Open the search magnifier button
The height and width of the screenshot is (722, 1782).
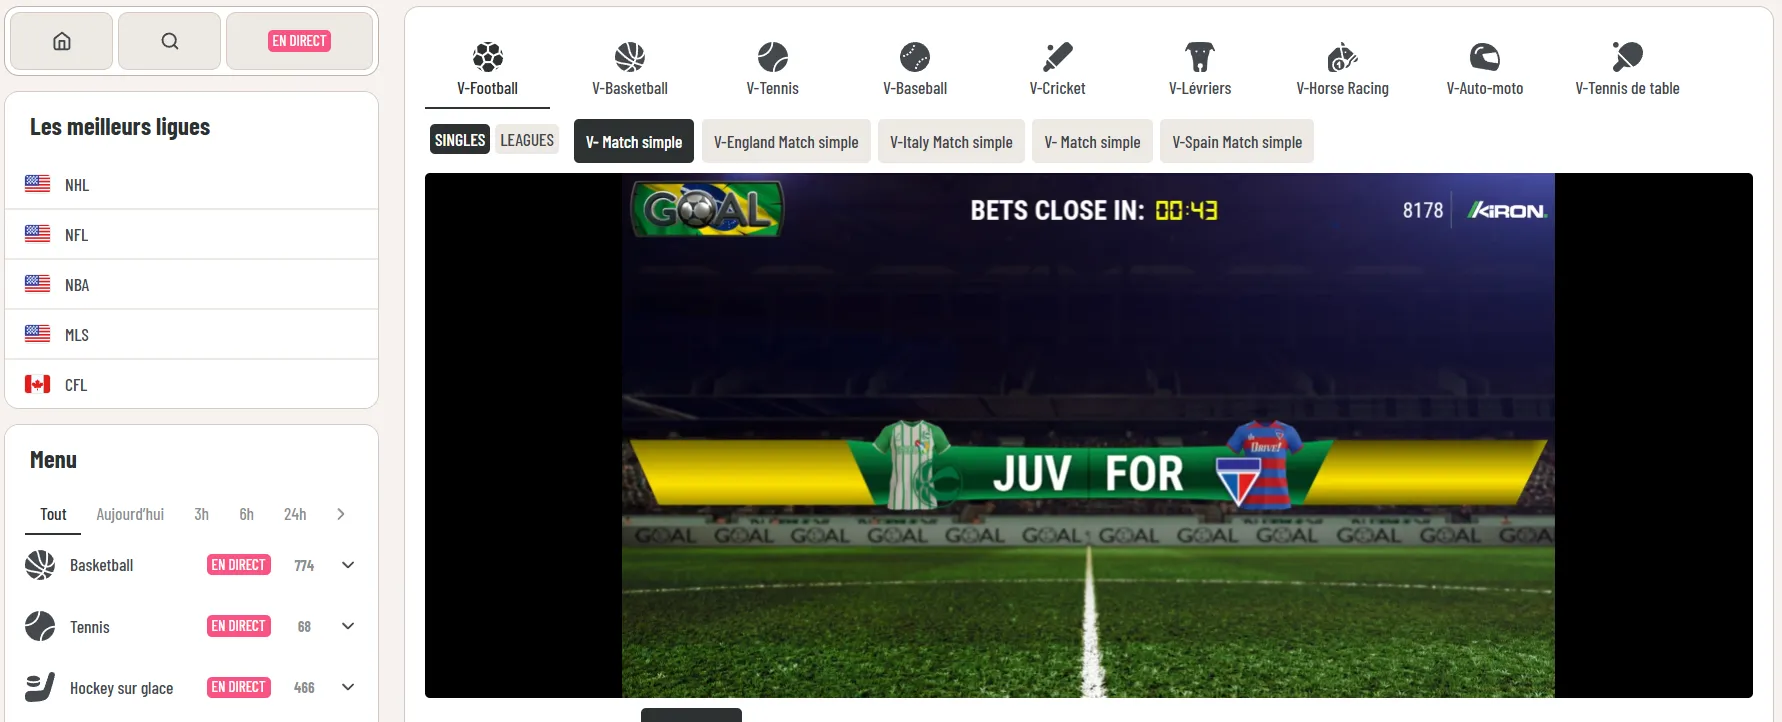[170, 41]
